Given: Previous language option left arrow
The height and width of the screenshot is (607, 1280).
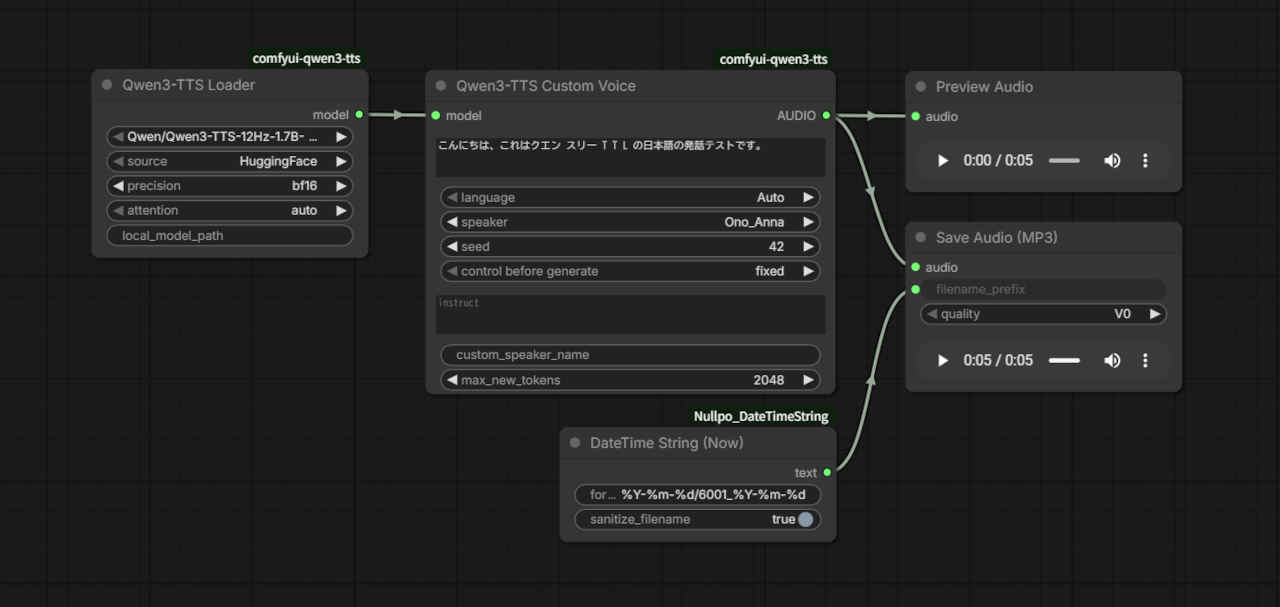Looking at the screenshot, I should [x=452, y=198].
